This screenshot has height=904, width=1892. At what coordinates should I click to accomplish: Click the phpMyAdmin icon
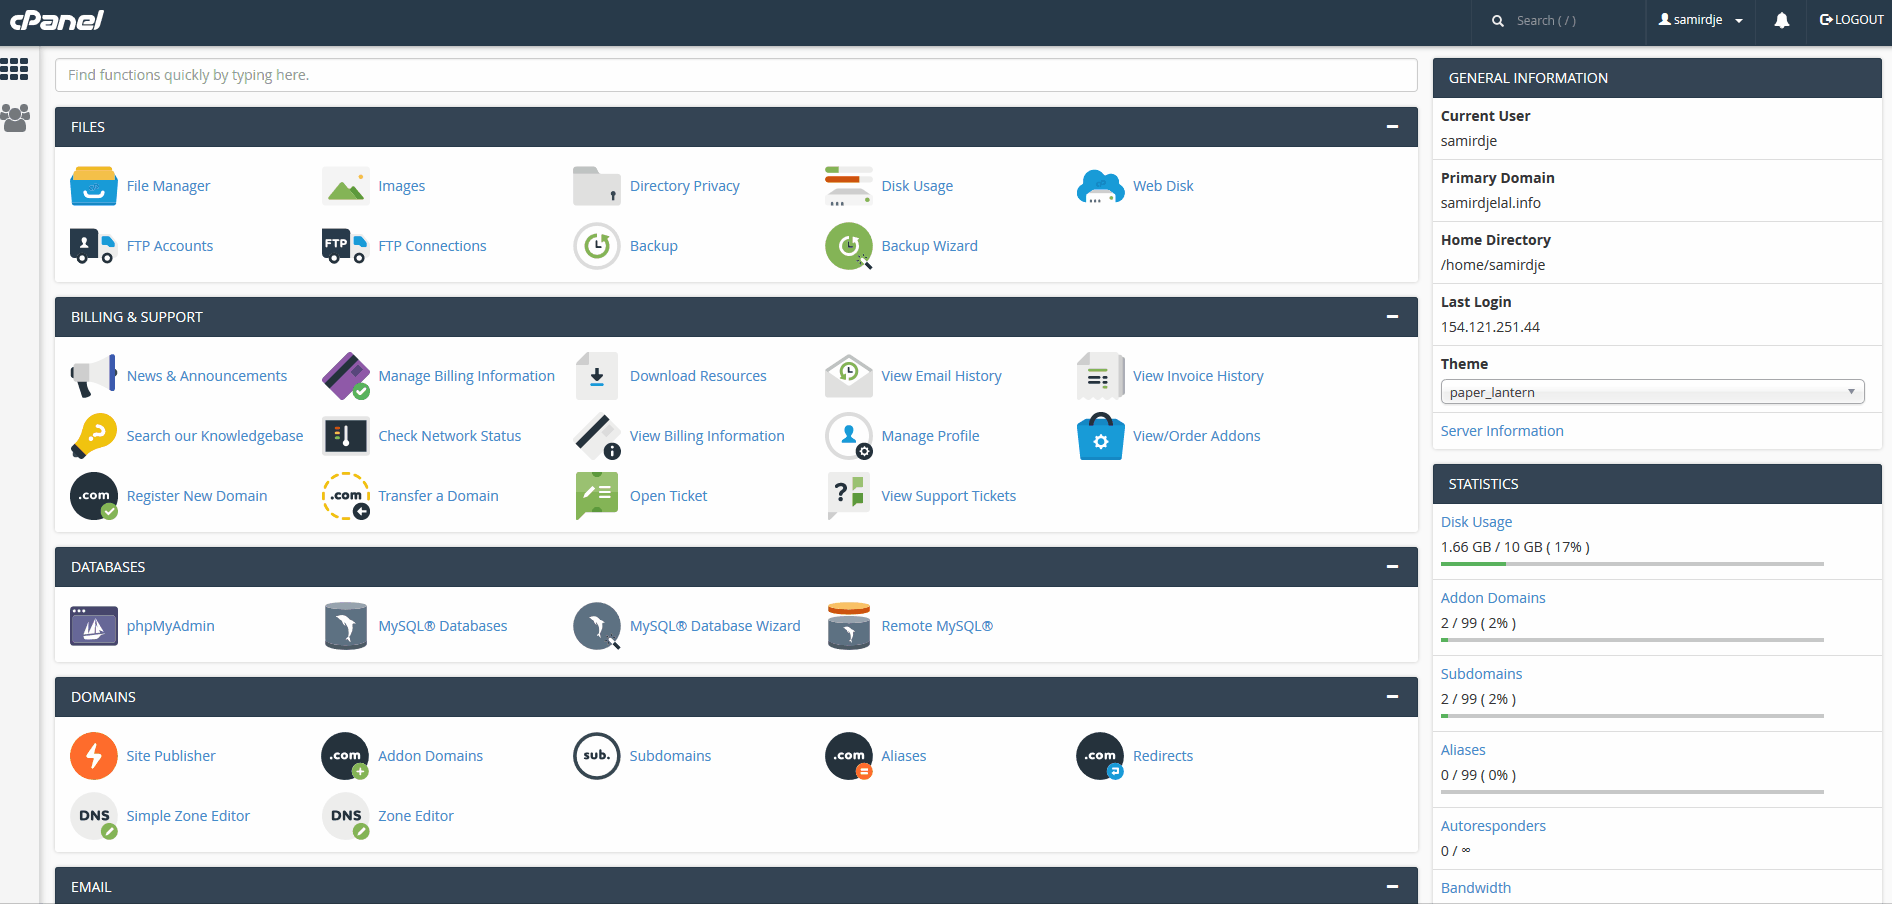click(x=94, y=626)
